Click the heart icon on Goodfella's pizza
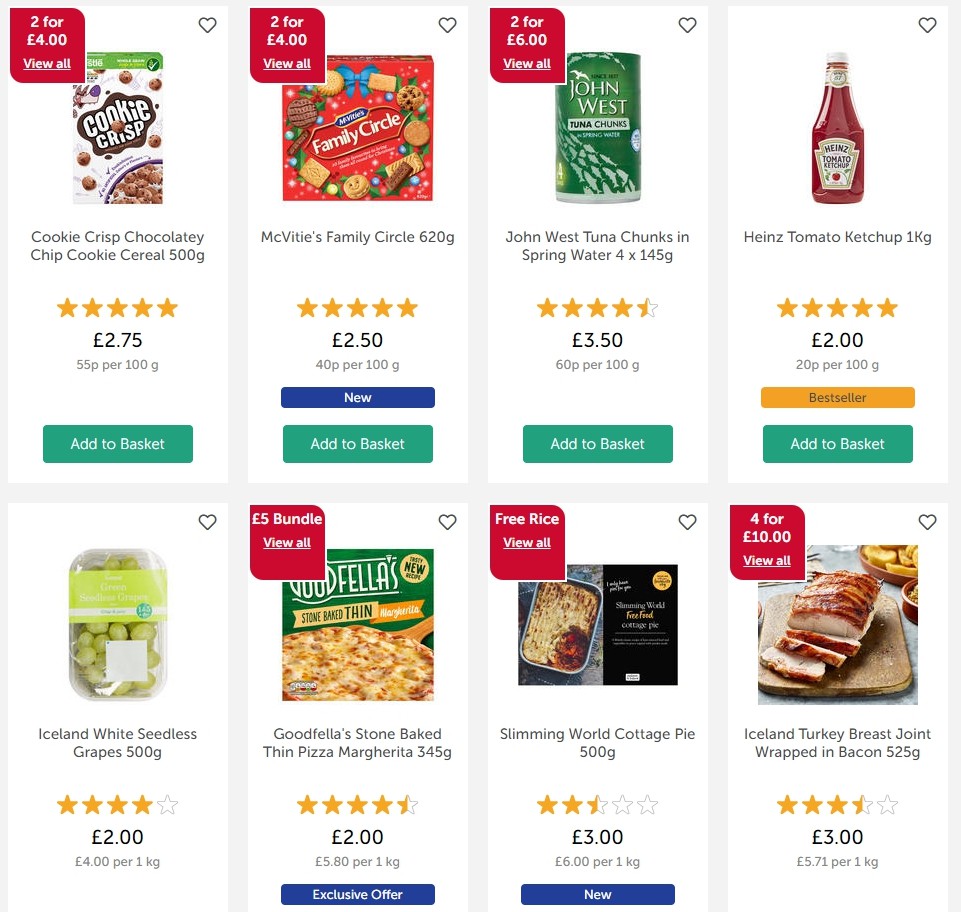961x912 pixels. (447, 522)
